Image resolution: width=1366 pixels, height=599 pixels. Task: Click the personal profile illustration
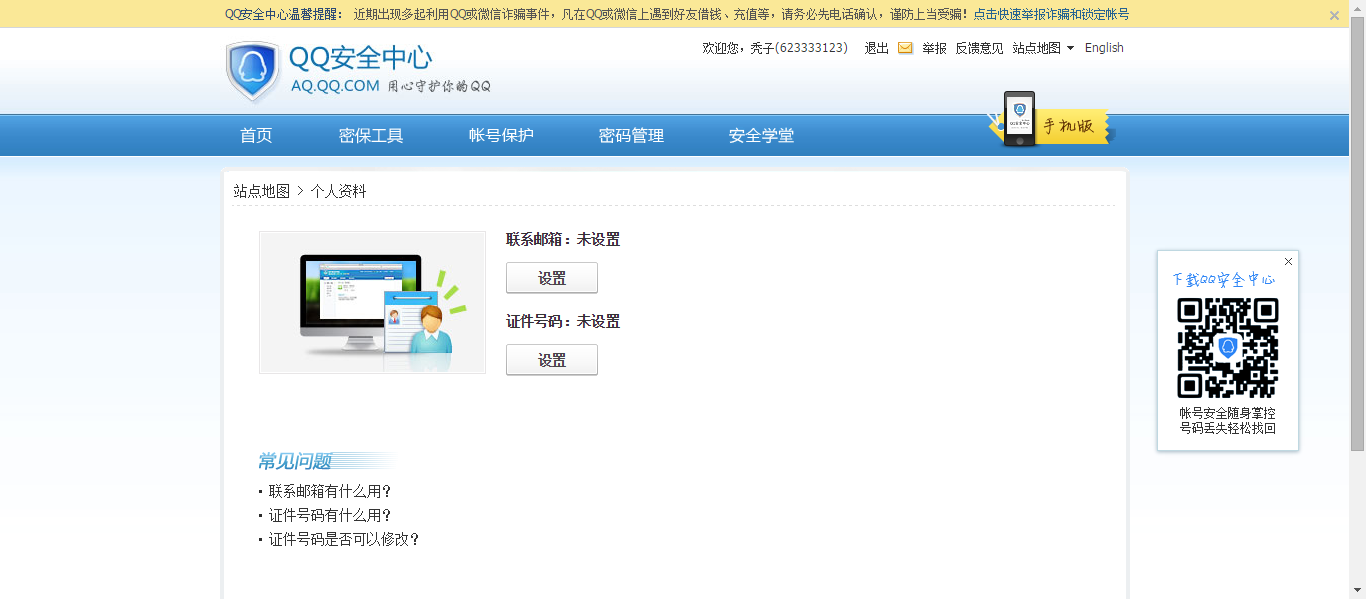[372, 303]
